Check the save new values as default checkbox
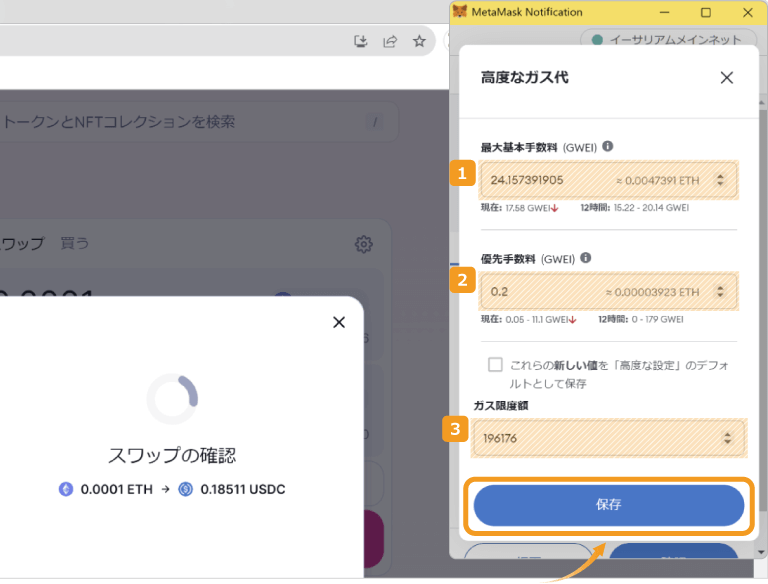Screen dimensions: 768x584 click(x=495, y=365)
